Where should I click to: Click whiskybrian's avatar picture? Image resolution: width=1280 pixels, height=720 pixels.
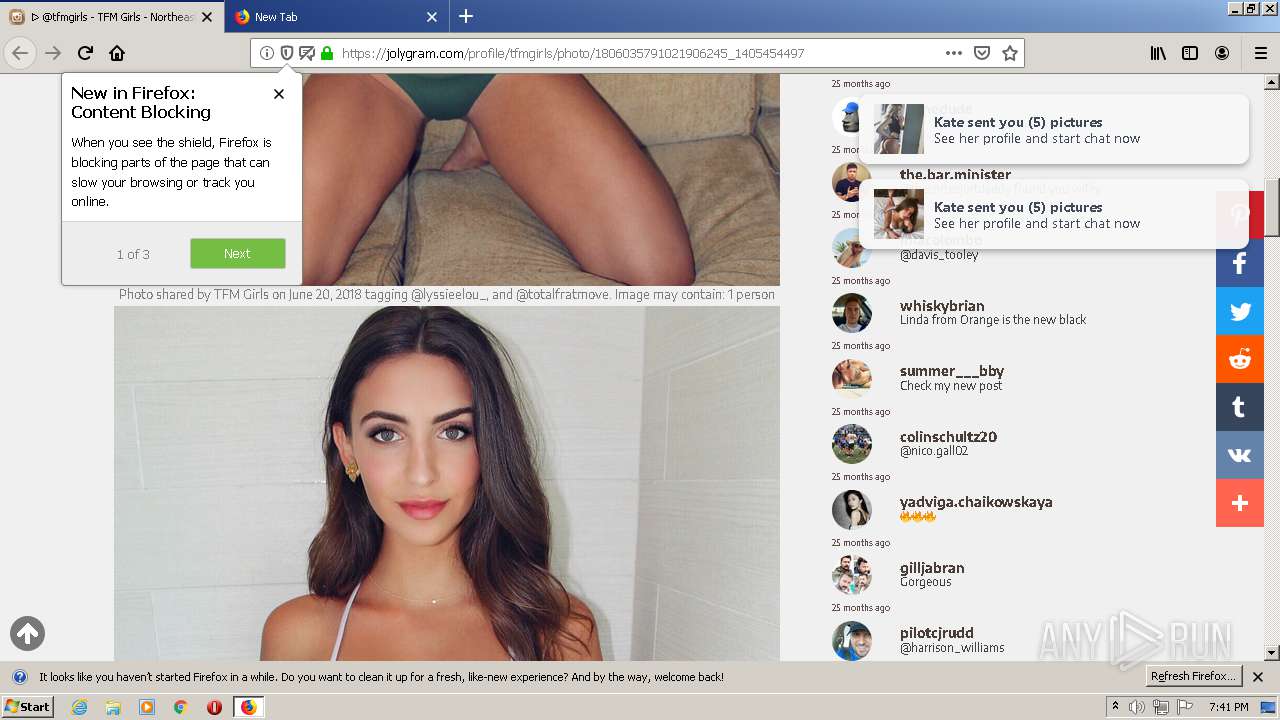pyautogui.click(x=852, y=313)
